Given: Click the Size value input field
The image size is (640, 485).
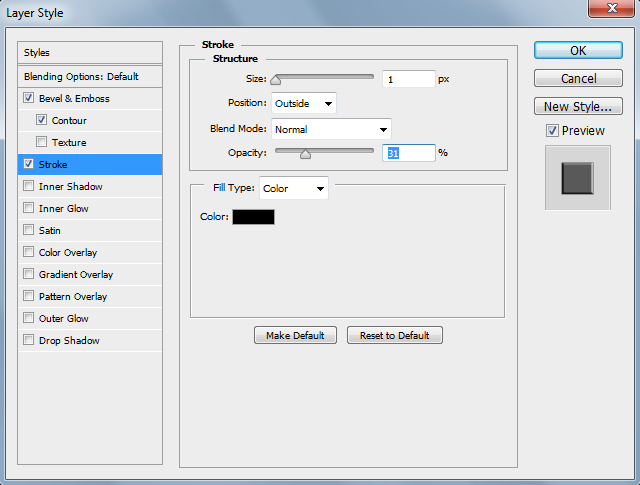Looking at the screenshot, I should click(409, 79).
